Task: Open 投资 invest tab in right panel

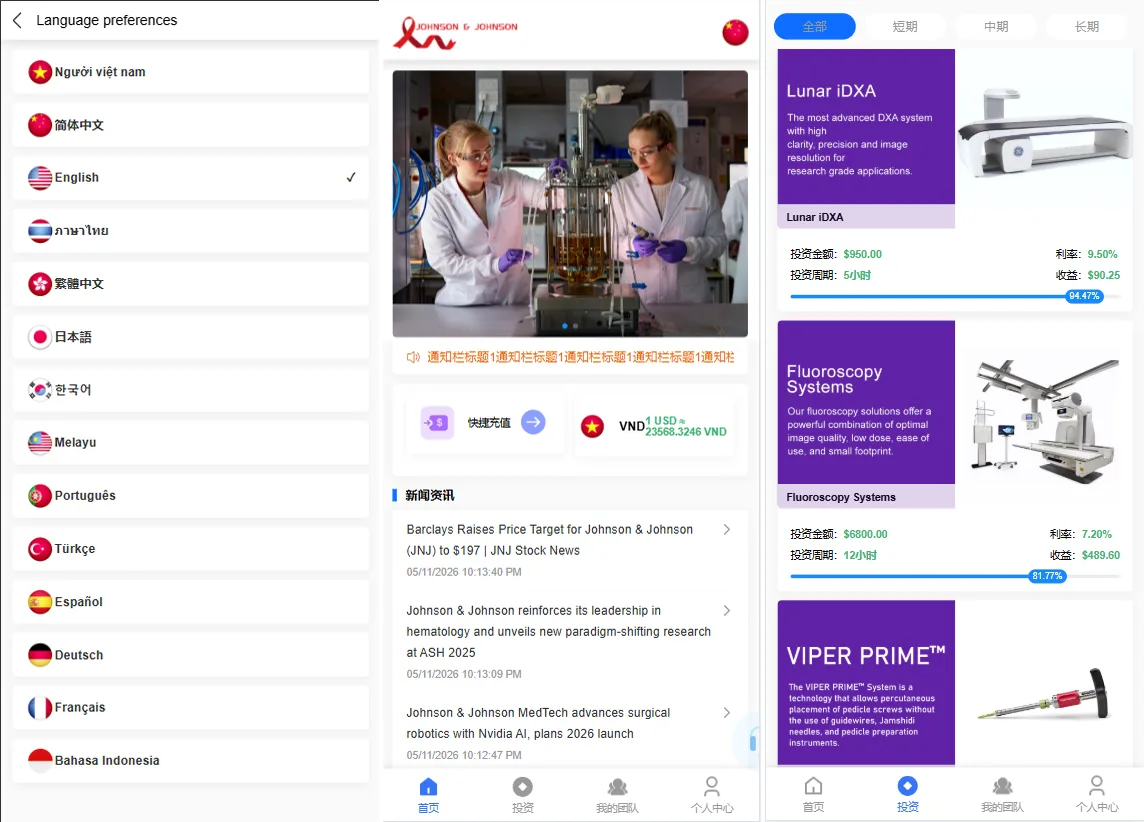Action: pos(908,794)
